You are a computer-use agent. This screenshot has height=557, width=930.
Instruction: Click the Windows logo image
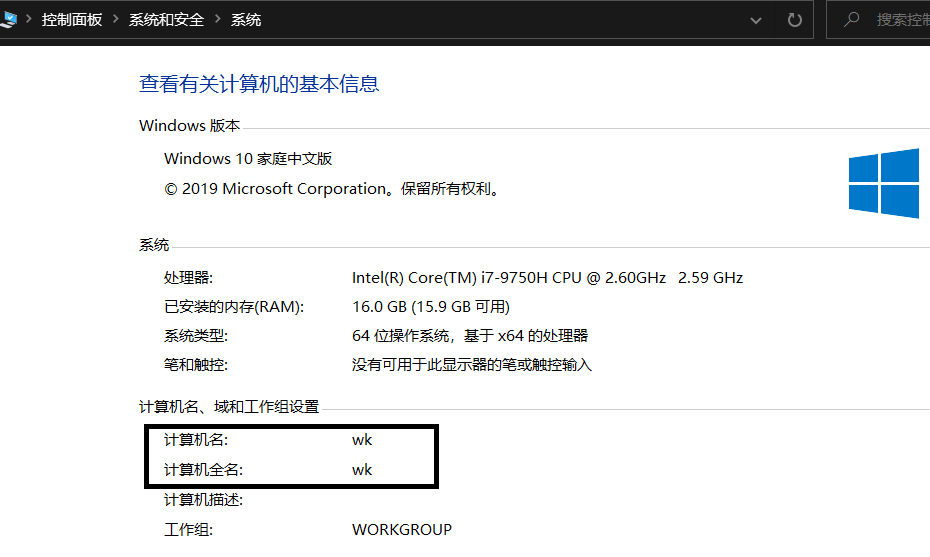(x=884, y=183)
